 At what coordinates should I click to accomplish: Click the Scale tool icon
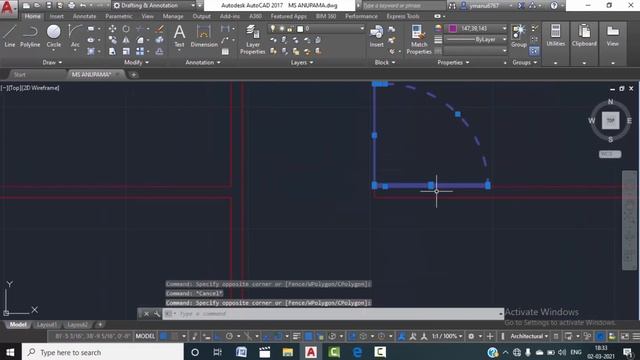tap(126, 51)
